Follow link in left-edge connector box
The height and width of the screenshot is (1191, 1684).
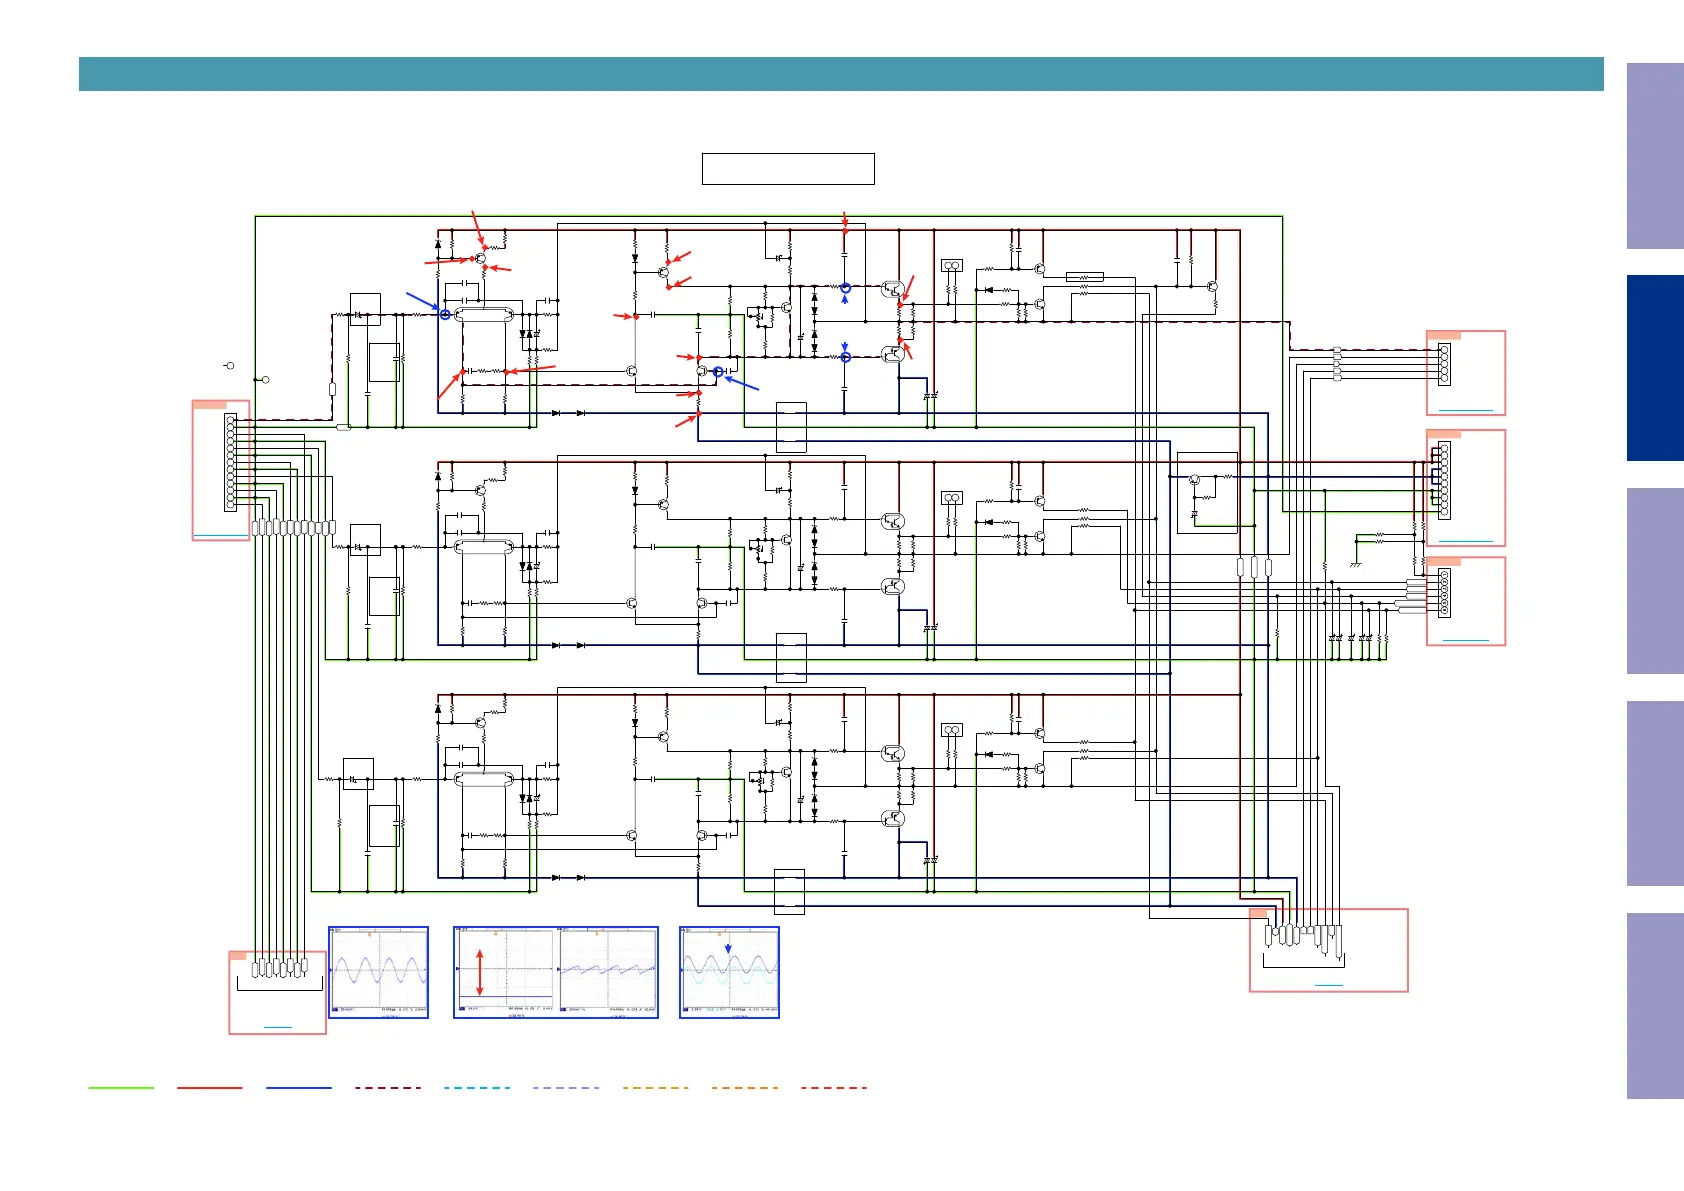coord(220,536)
